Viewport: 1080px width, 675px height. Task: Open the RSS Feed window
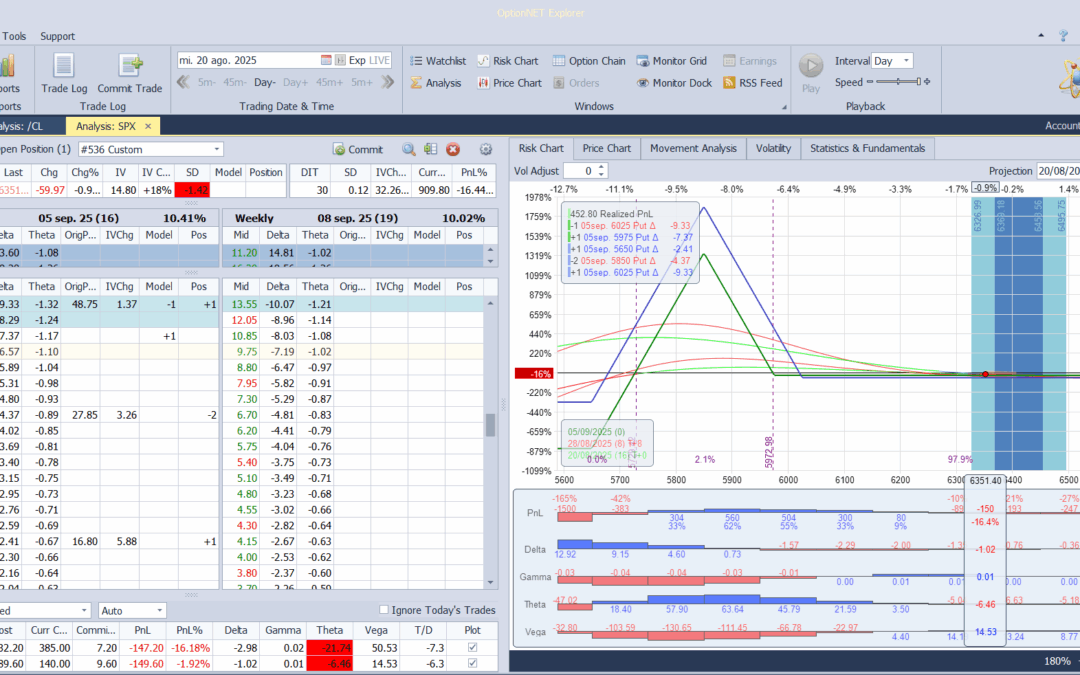(x=752, y=83)
